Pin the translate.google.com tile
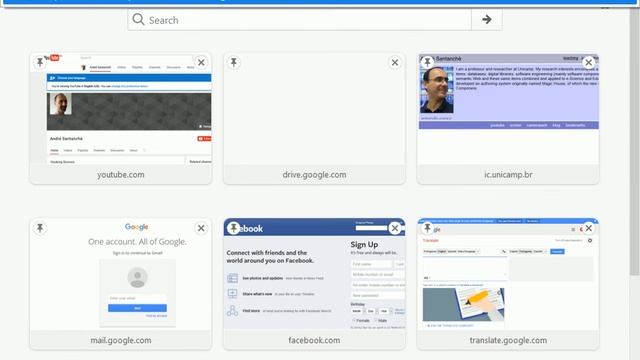The width and height of the screenshot is (640, 360). pos(427,228)
